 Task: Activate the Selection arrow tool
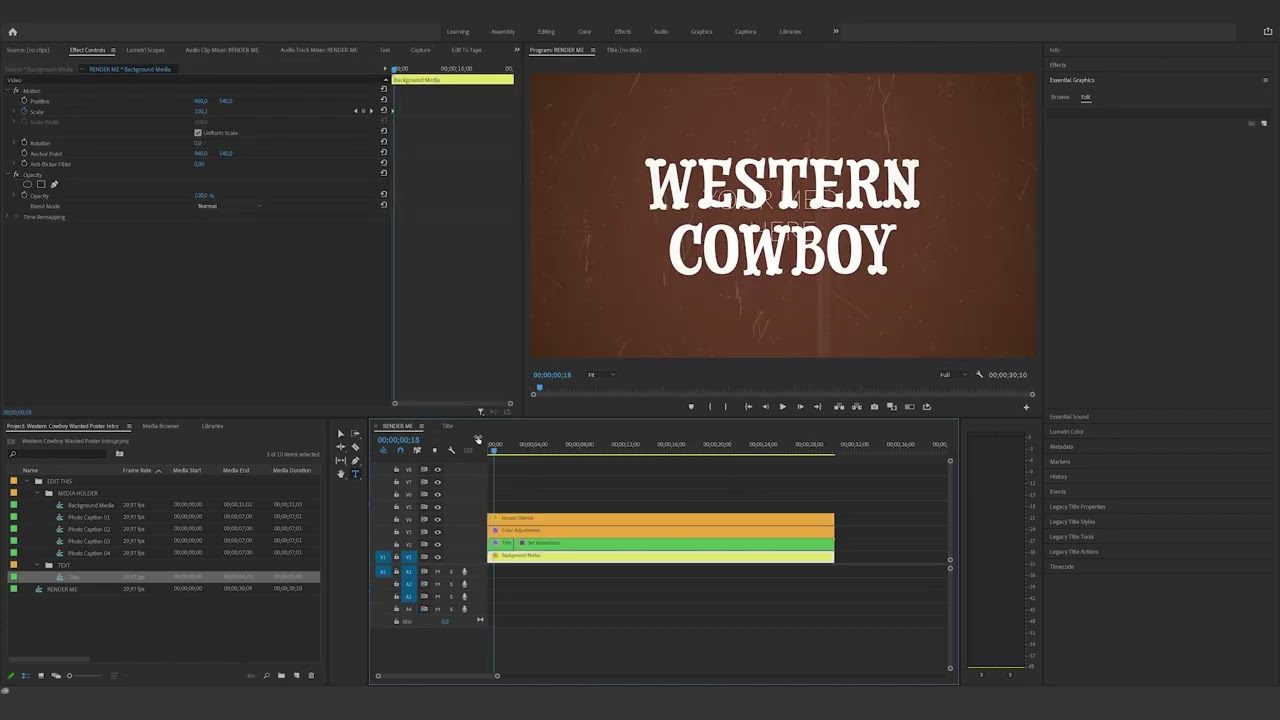341,434
